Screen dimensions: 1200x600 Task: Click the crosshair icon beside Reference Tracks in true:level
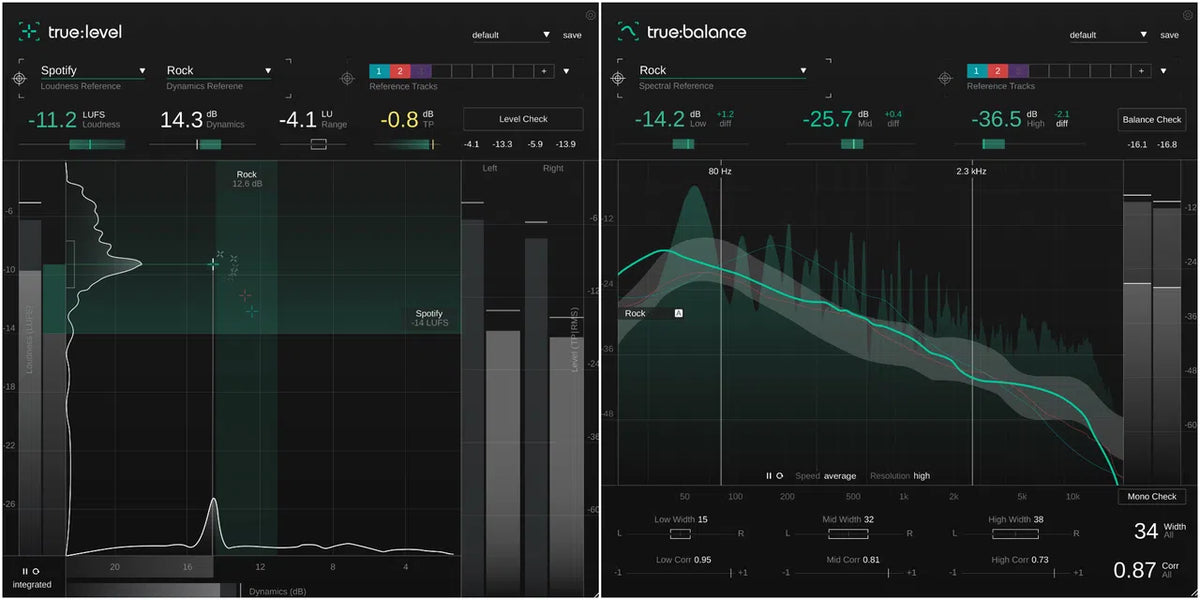(x=345, y=76)
